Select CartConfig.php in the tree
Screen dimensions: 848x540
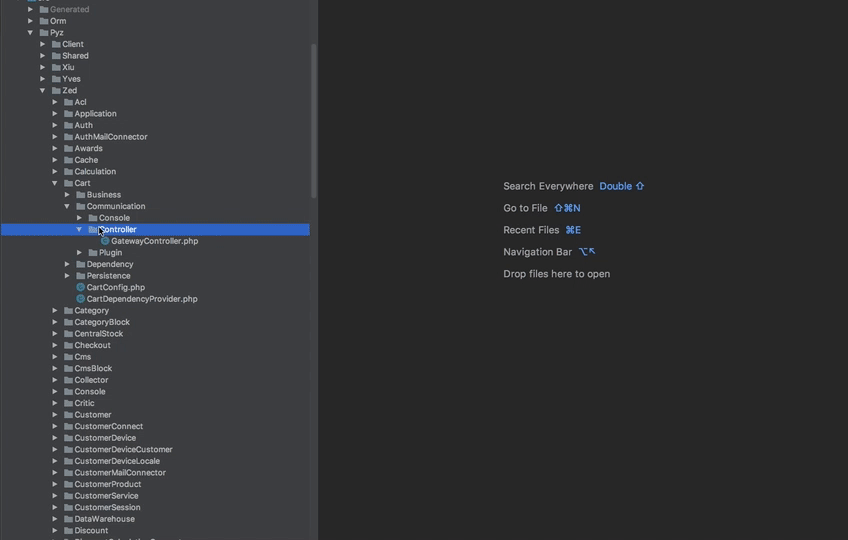[116, 287]
